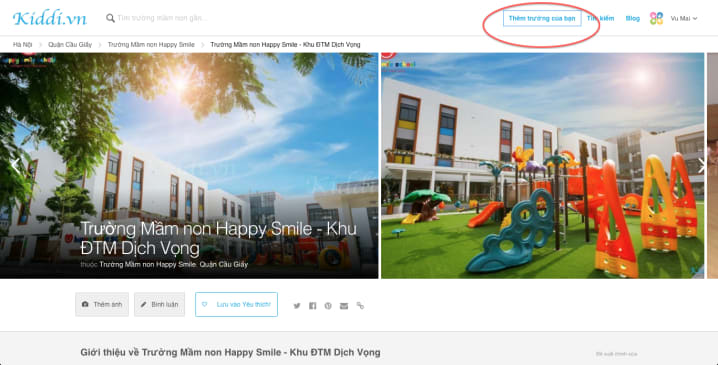Go to Quận Cầu Giấy breadcrumb
The height and width of the screenshot is (365, 718).
[x=70, y=44]
